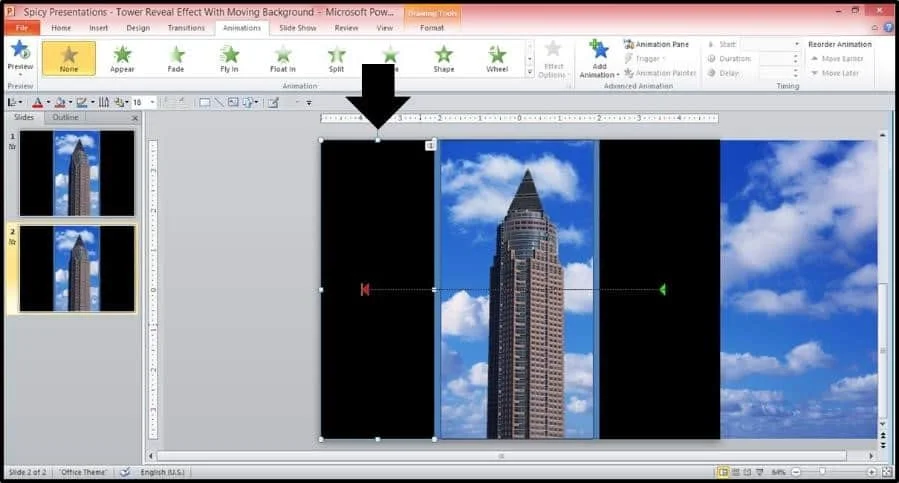Viewport: 899px width, 483px height.
Task: Click the Preview animation star icon
Action: [x=20, y=50]
